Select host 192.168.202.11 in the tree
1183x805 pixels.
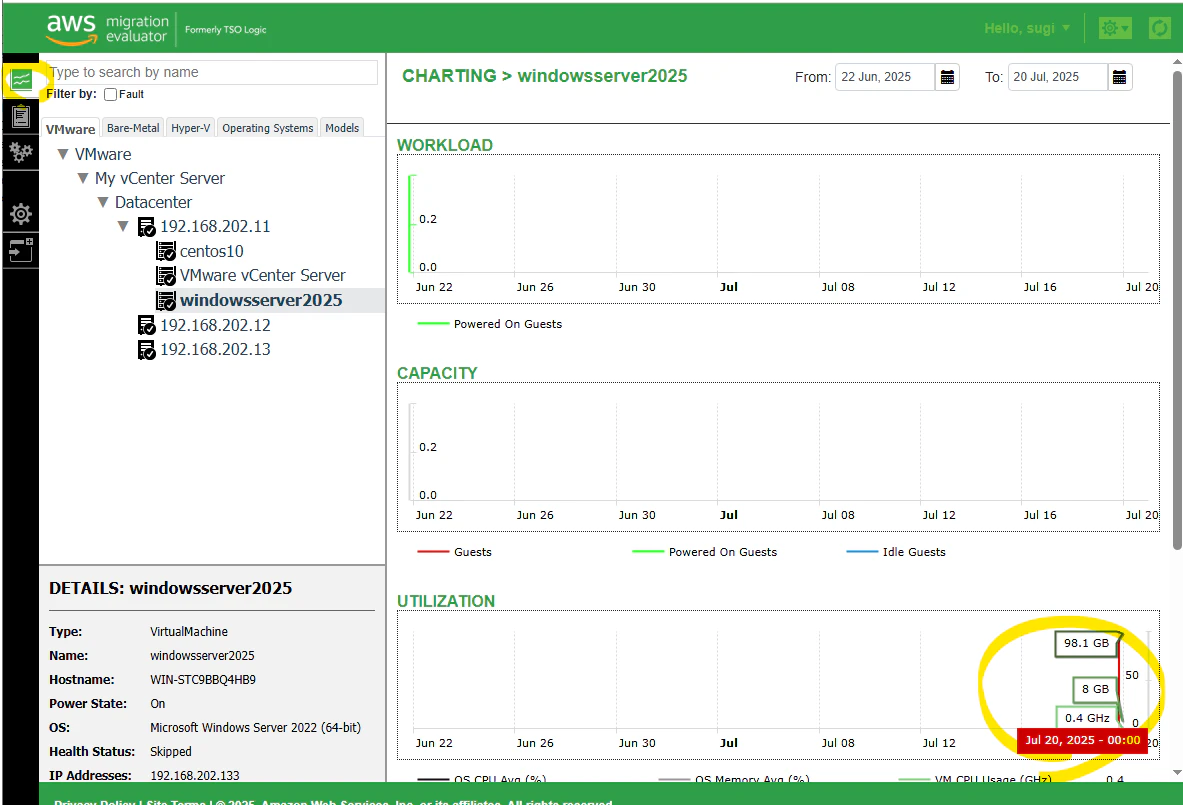[215, 226]
